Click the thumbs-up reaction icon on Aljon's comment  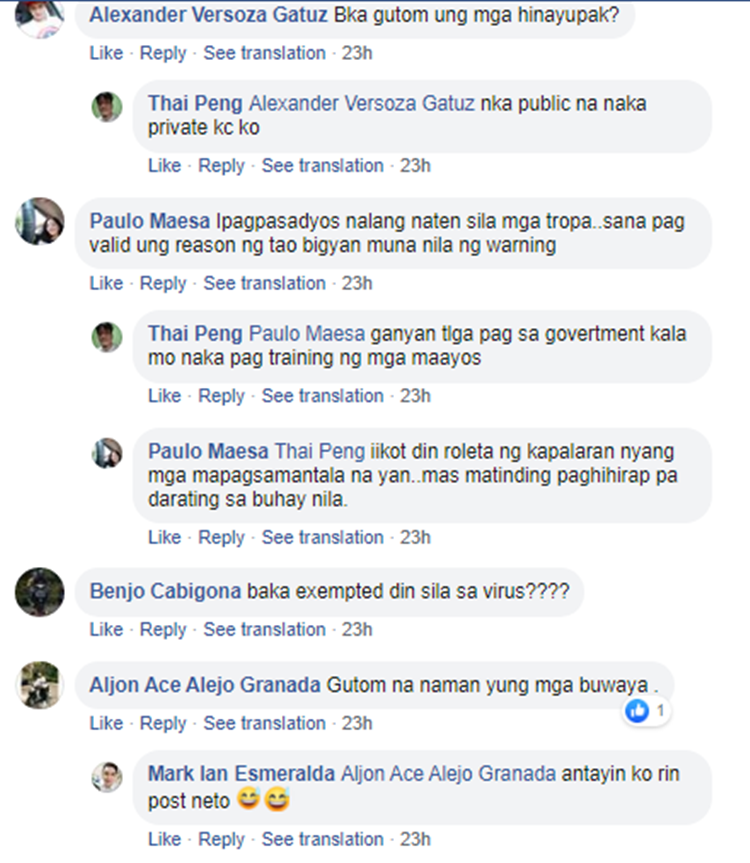pos(637,711)
